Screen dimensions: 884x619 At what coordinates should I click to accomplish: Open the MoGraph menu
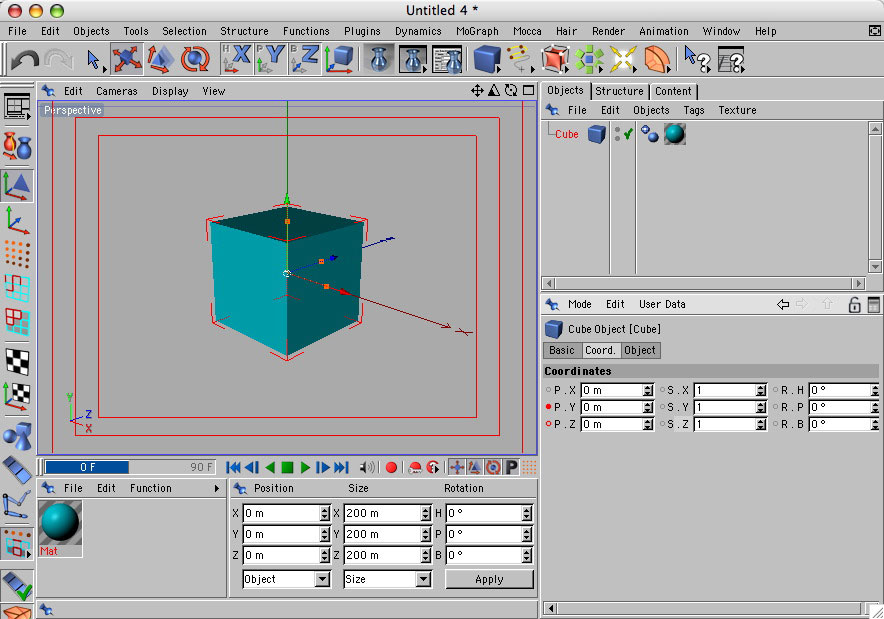pyautogui.click(x=477, y=31)
